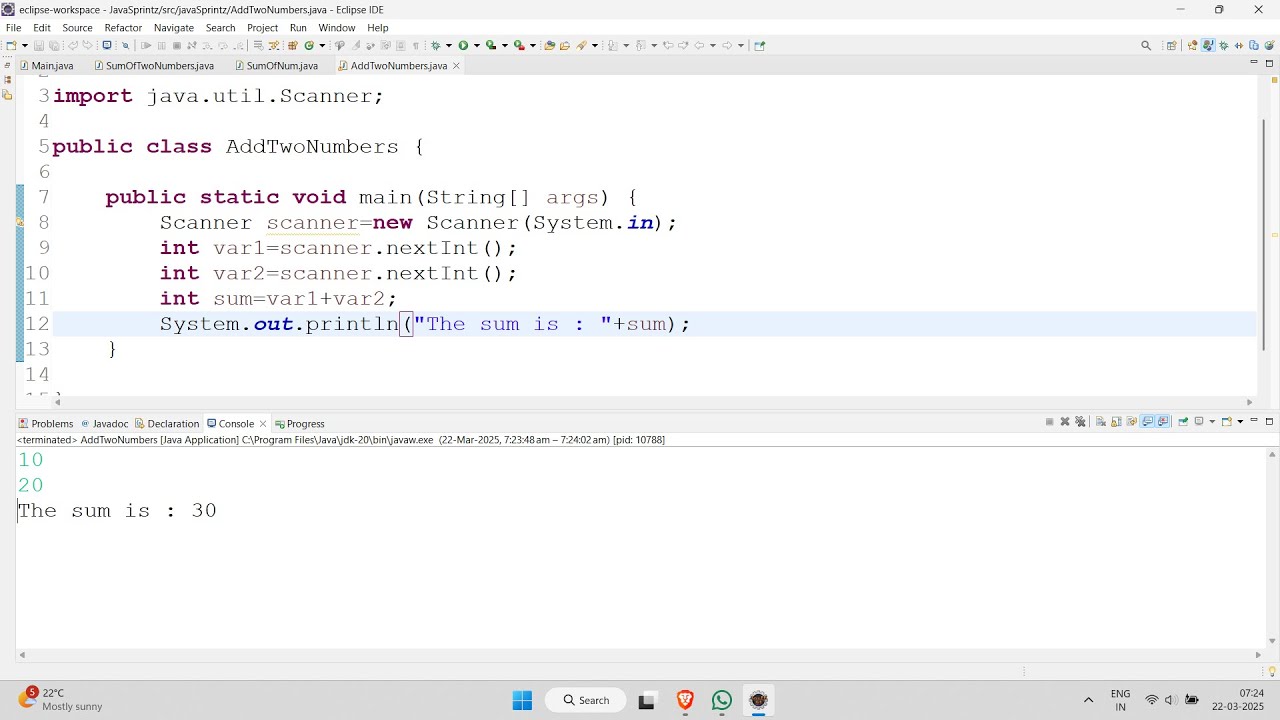Open the Brave browser taskbar icon
Screen dimensions: 1280x720
[x=685, y=700]
